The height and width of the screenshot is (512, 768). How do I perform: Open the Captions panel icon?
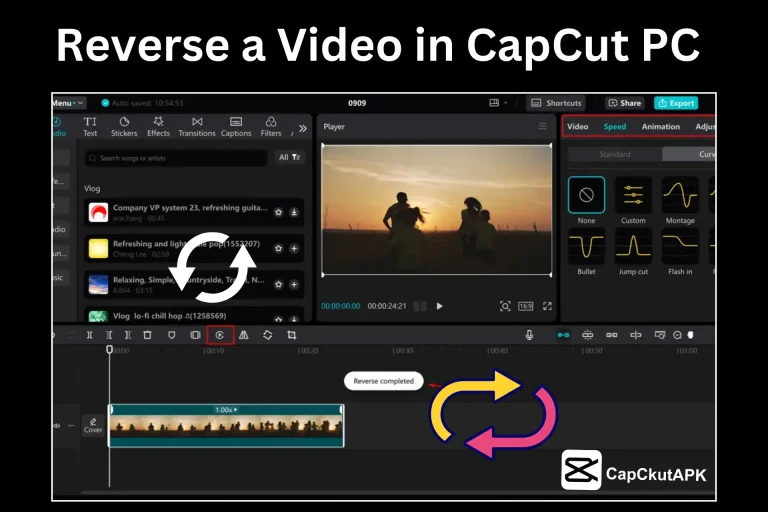tap(236, 126)
